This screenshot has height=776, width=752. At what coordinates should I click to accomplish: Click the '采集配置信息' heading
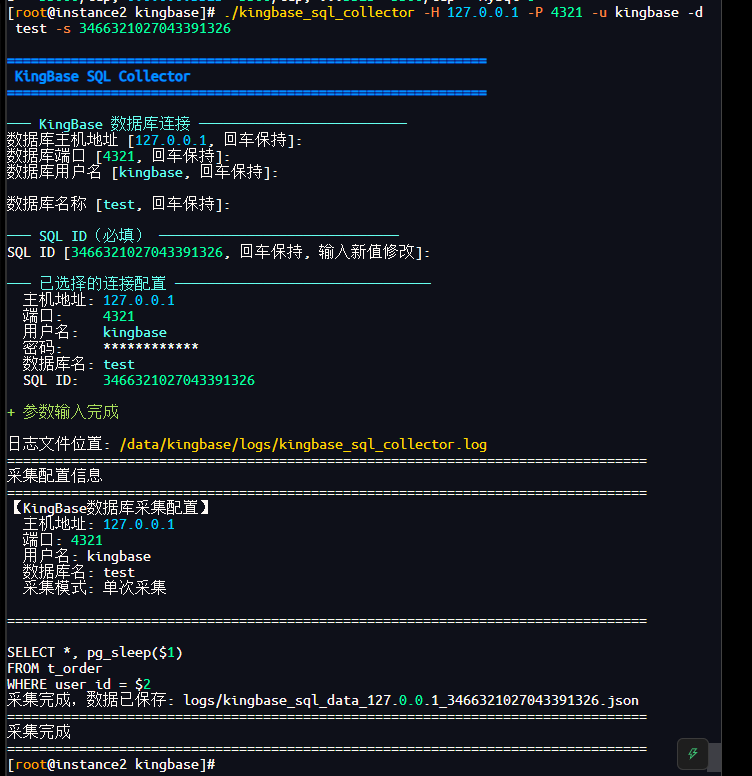54,476
